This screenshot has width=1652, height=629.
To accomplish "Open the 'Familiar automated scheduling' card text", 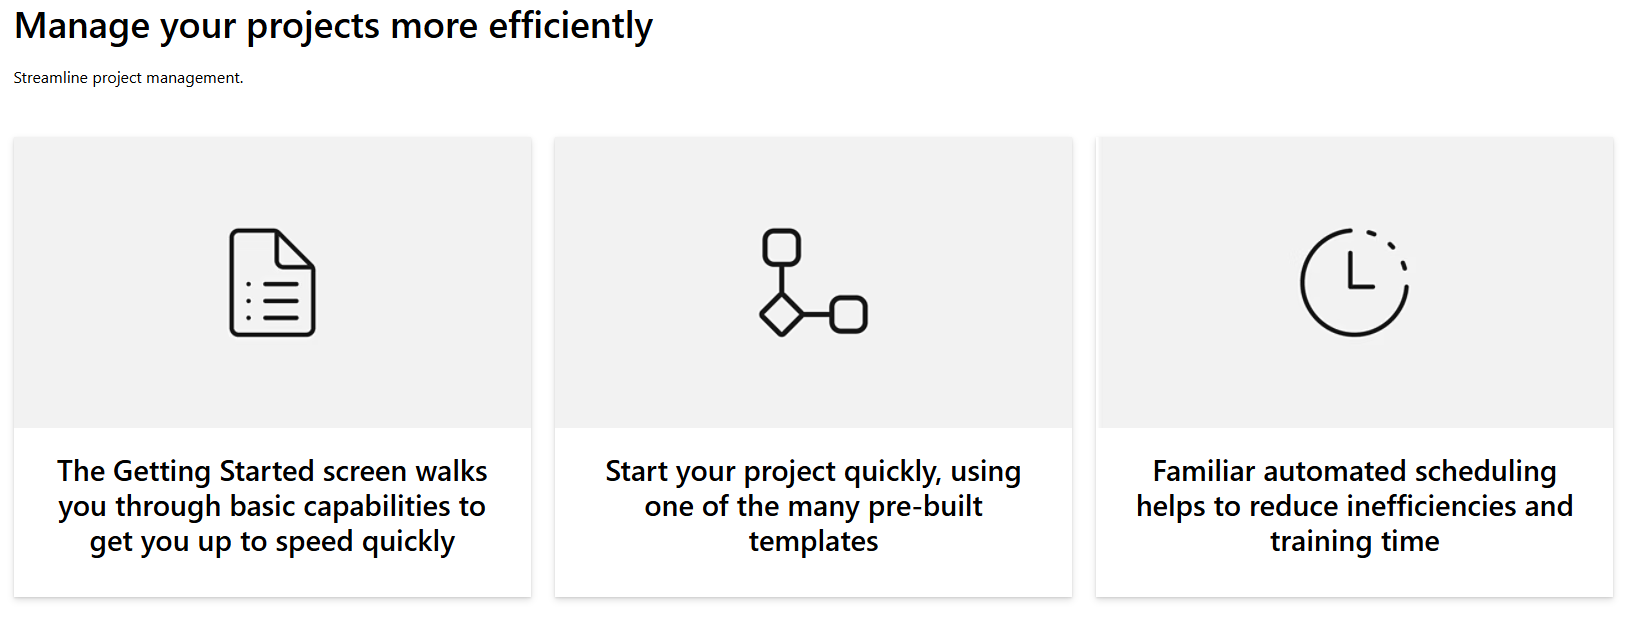I will (1354, 506).
